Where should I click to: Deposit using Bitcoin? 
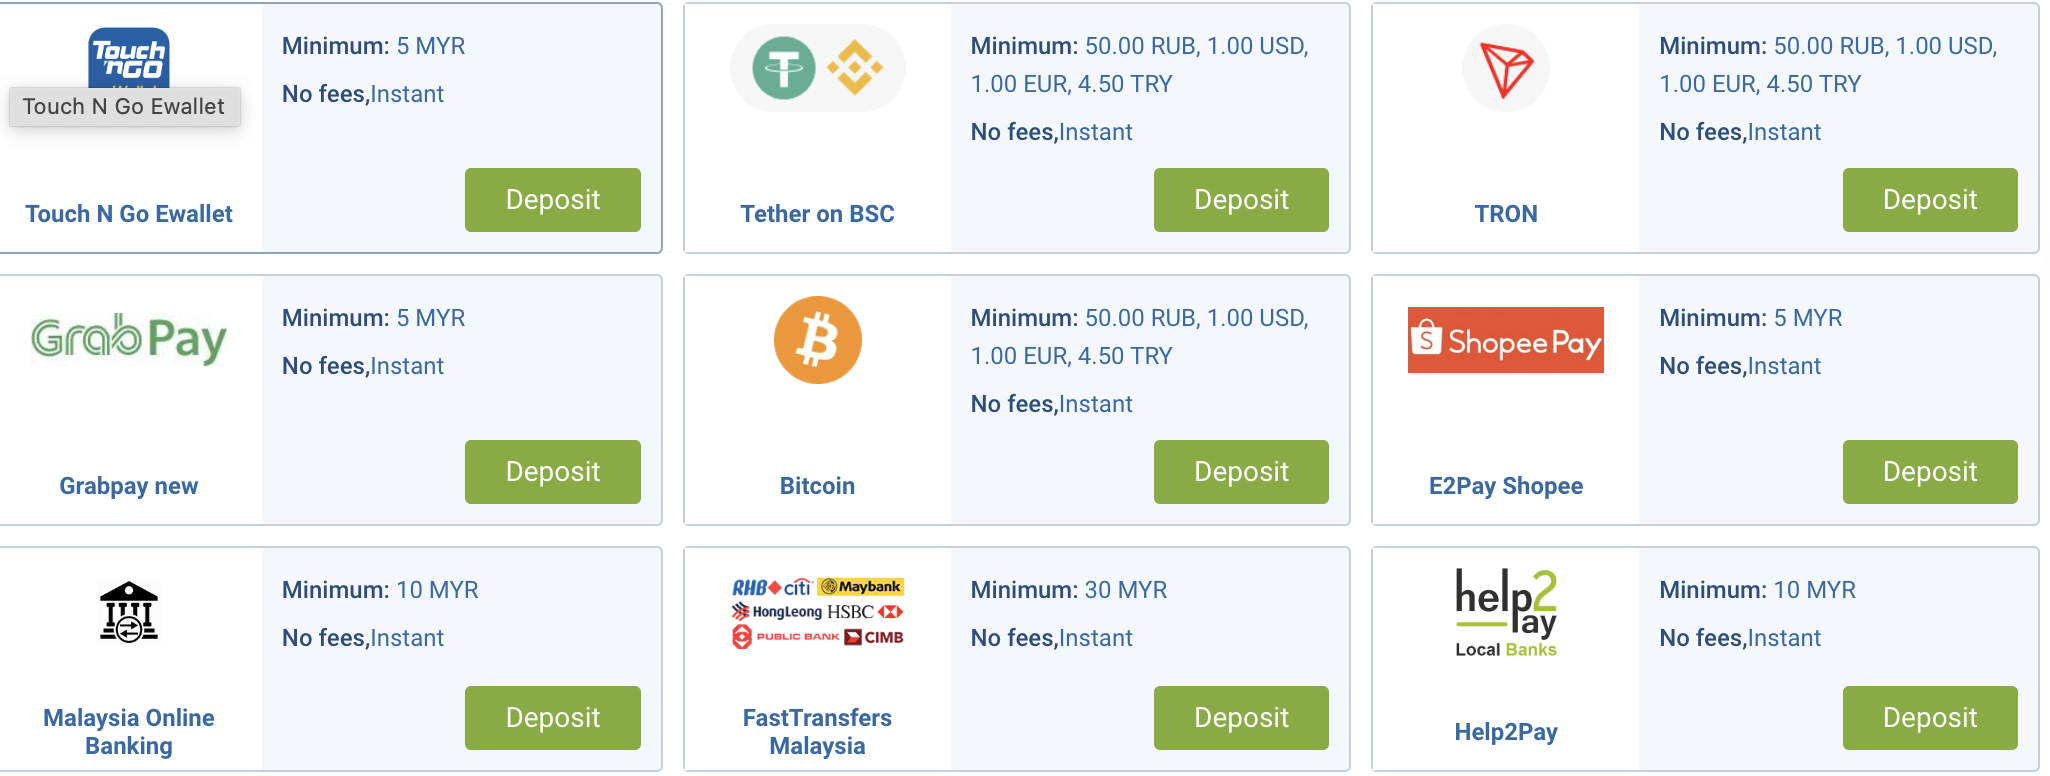(x=1240, y=472)
